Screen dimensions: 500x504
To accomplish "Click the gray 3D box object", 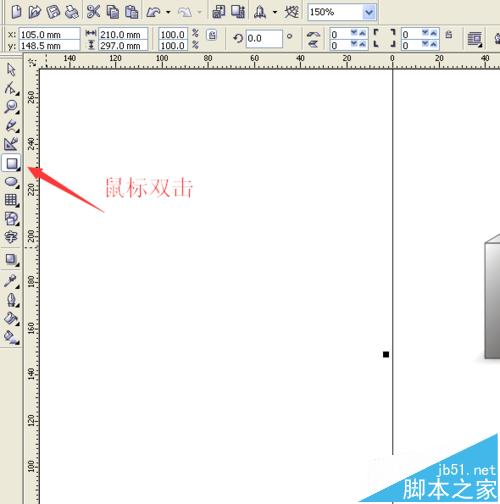I will click(492, 297).
